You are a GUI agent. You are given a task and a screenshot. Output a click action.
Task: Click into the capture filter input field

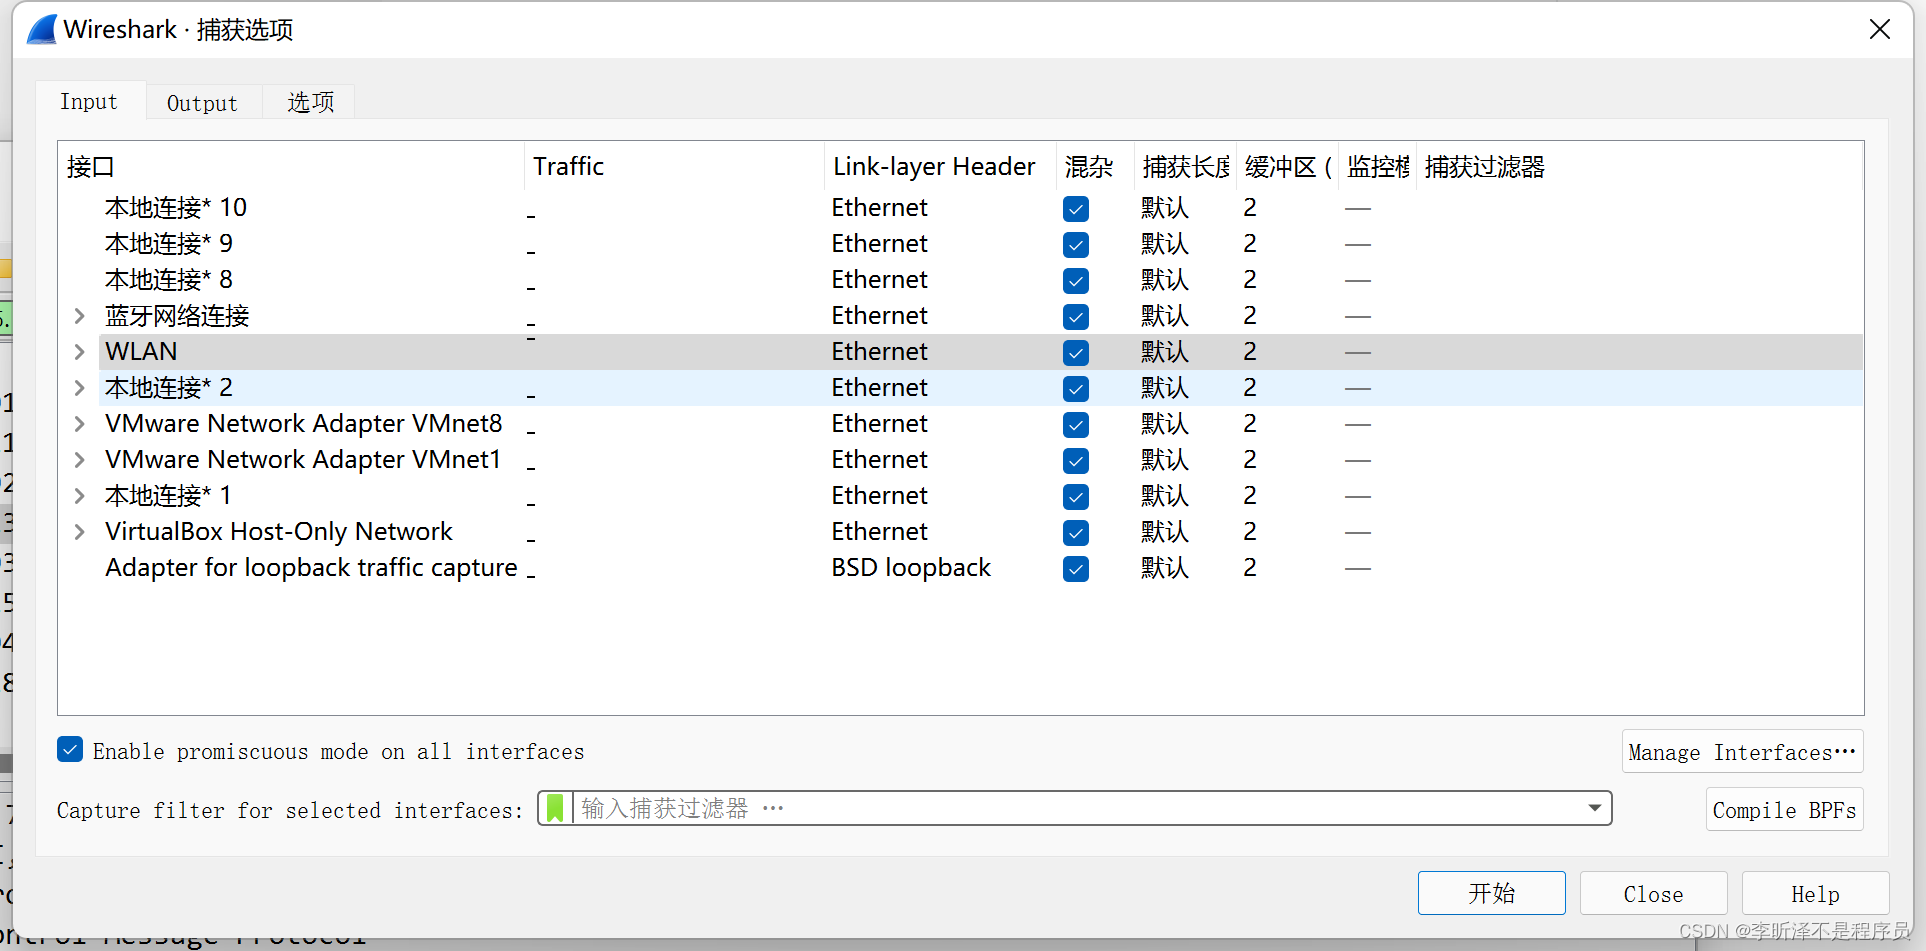[1075, 808]
